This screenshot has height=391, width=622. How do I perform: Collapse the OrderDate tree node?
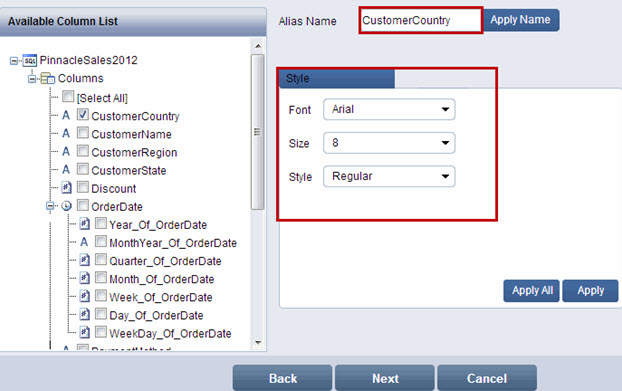(50, 206)
